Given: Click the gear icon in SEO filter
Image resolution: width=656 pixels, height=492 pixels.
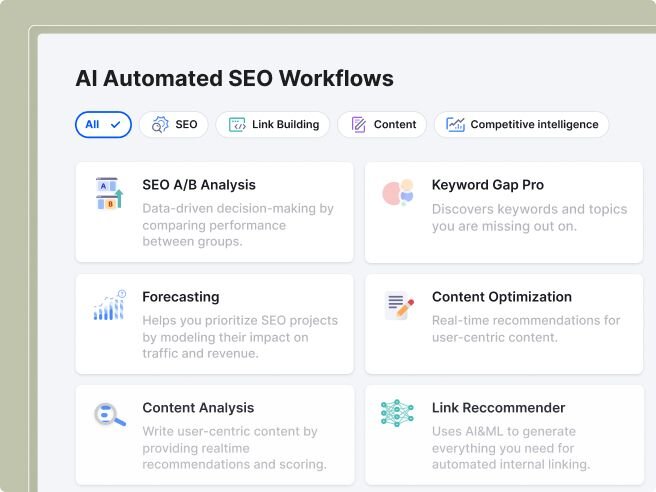Looking at the screenshot, I should tap(160, 125).
